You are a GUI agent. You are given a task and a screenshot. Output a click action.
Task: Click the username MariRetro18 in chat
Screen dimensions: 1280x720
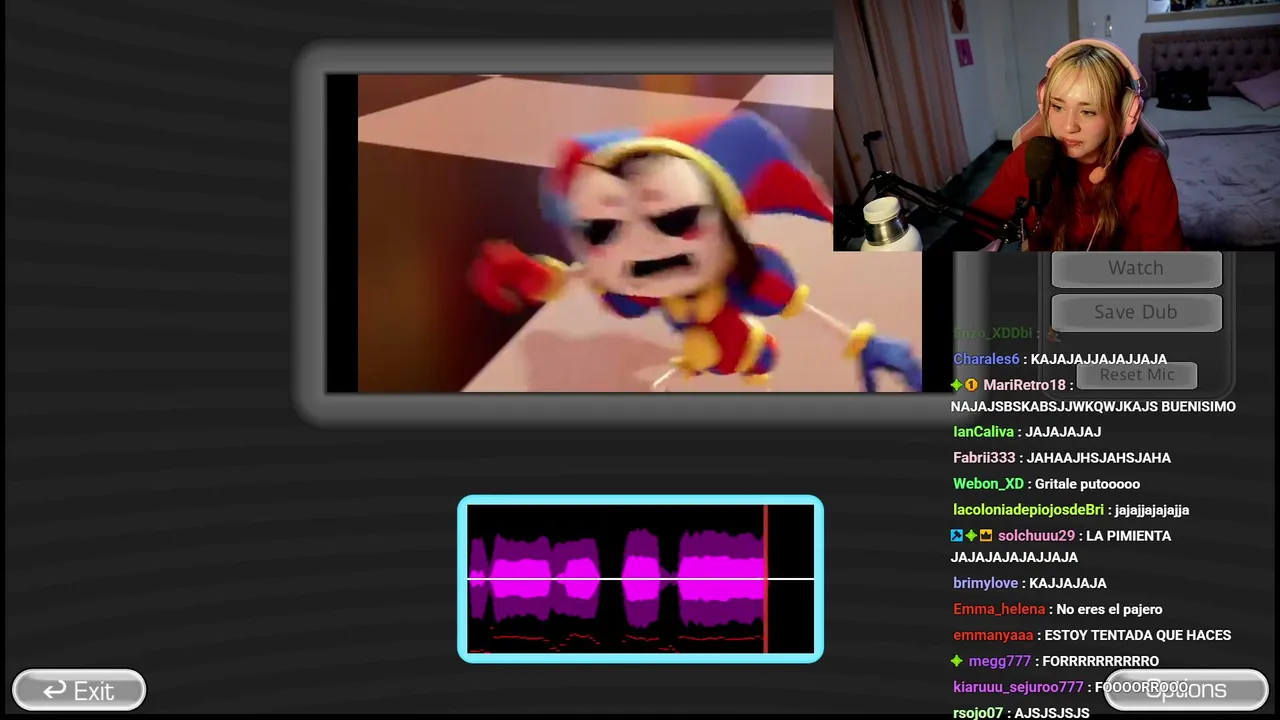tap(1024, 385)
